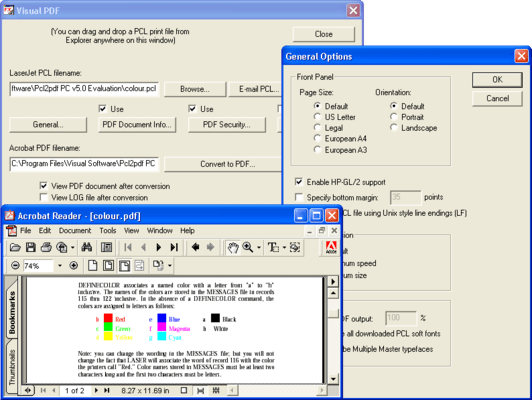The width and height of the screenshot is (532, 400).
Task: Select European A3 page size
Action: [x=317, y=150]
